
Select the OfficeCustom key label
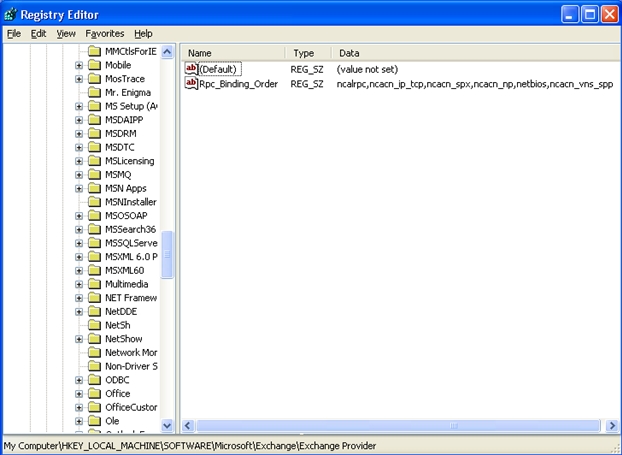pos(131,407)
